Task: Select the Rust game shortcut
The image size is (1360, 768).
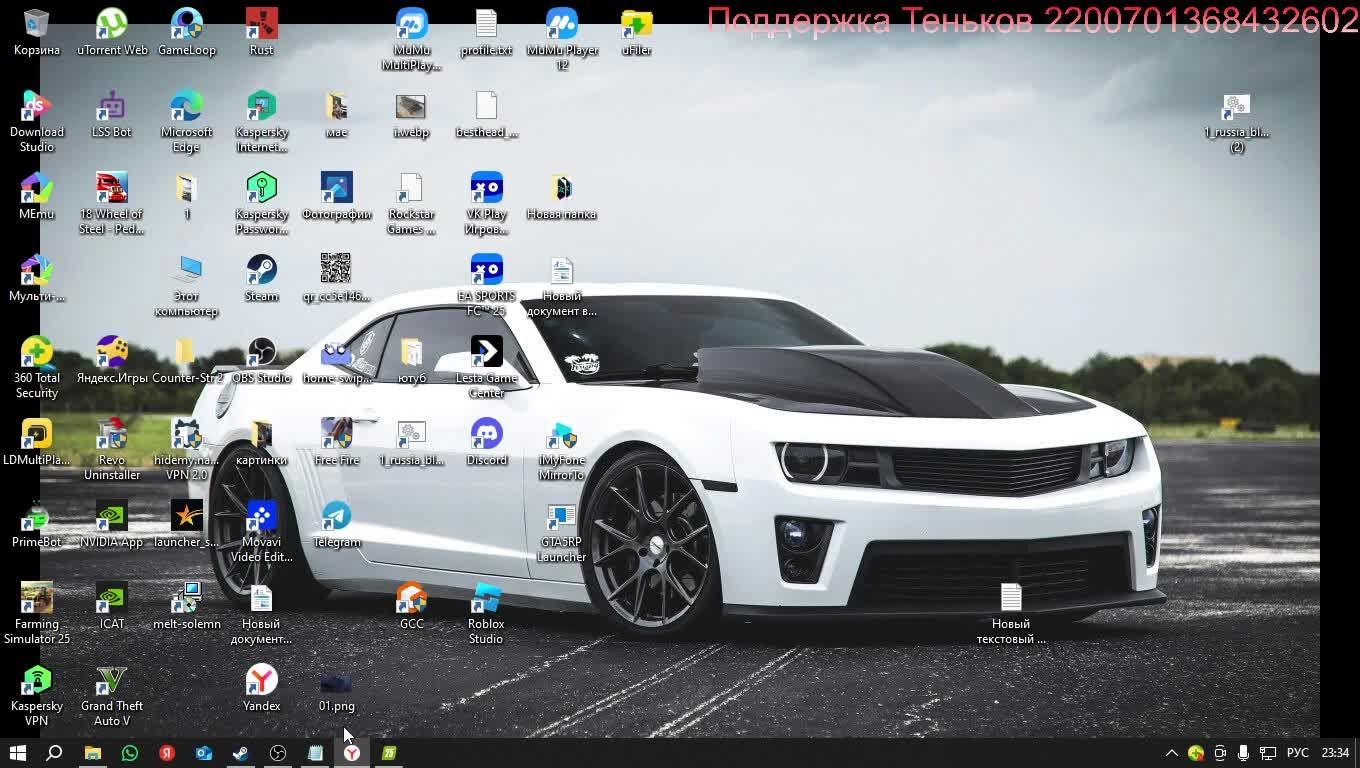Action: pos(261,32)
